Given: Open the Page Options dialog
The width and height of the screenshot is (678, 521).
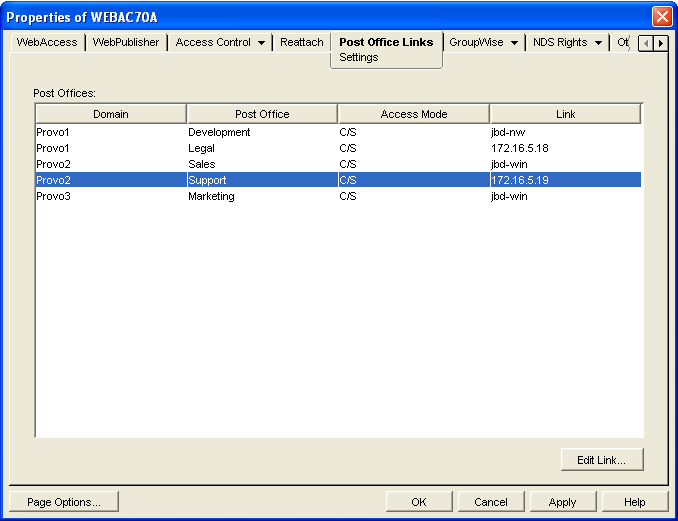Looking at the screenshot, I should [63, 502].
